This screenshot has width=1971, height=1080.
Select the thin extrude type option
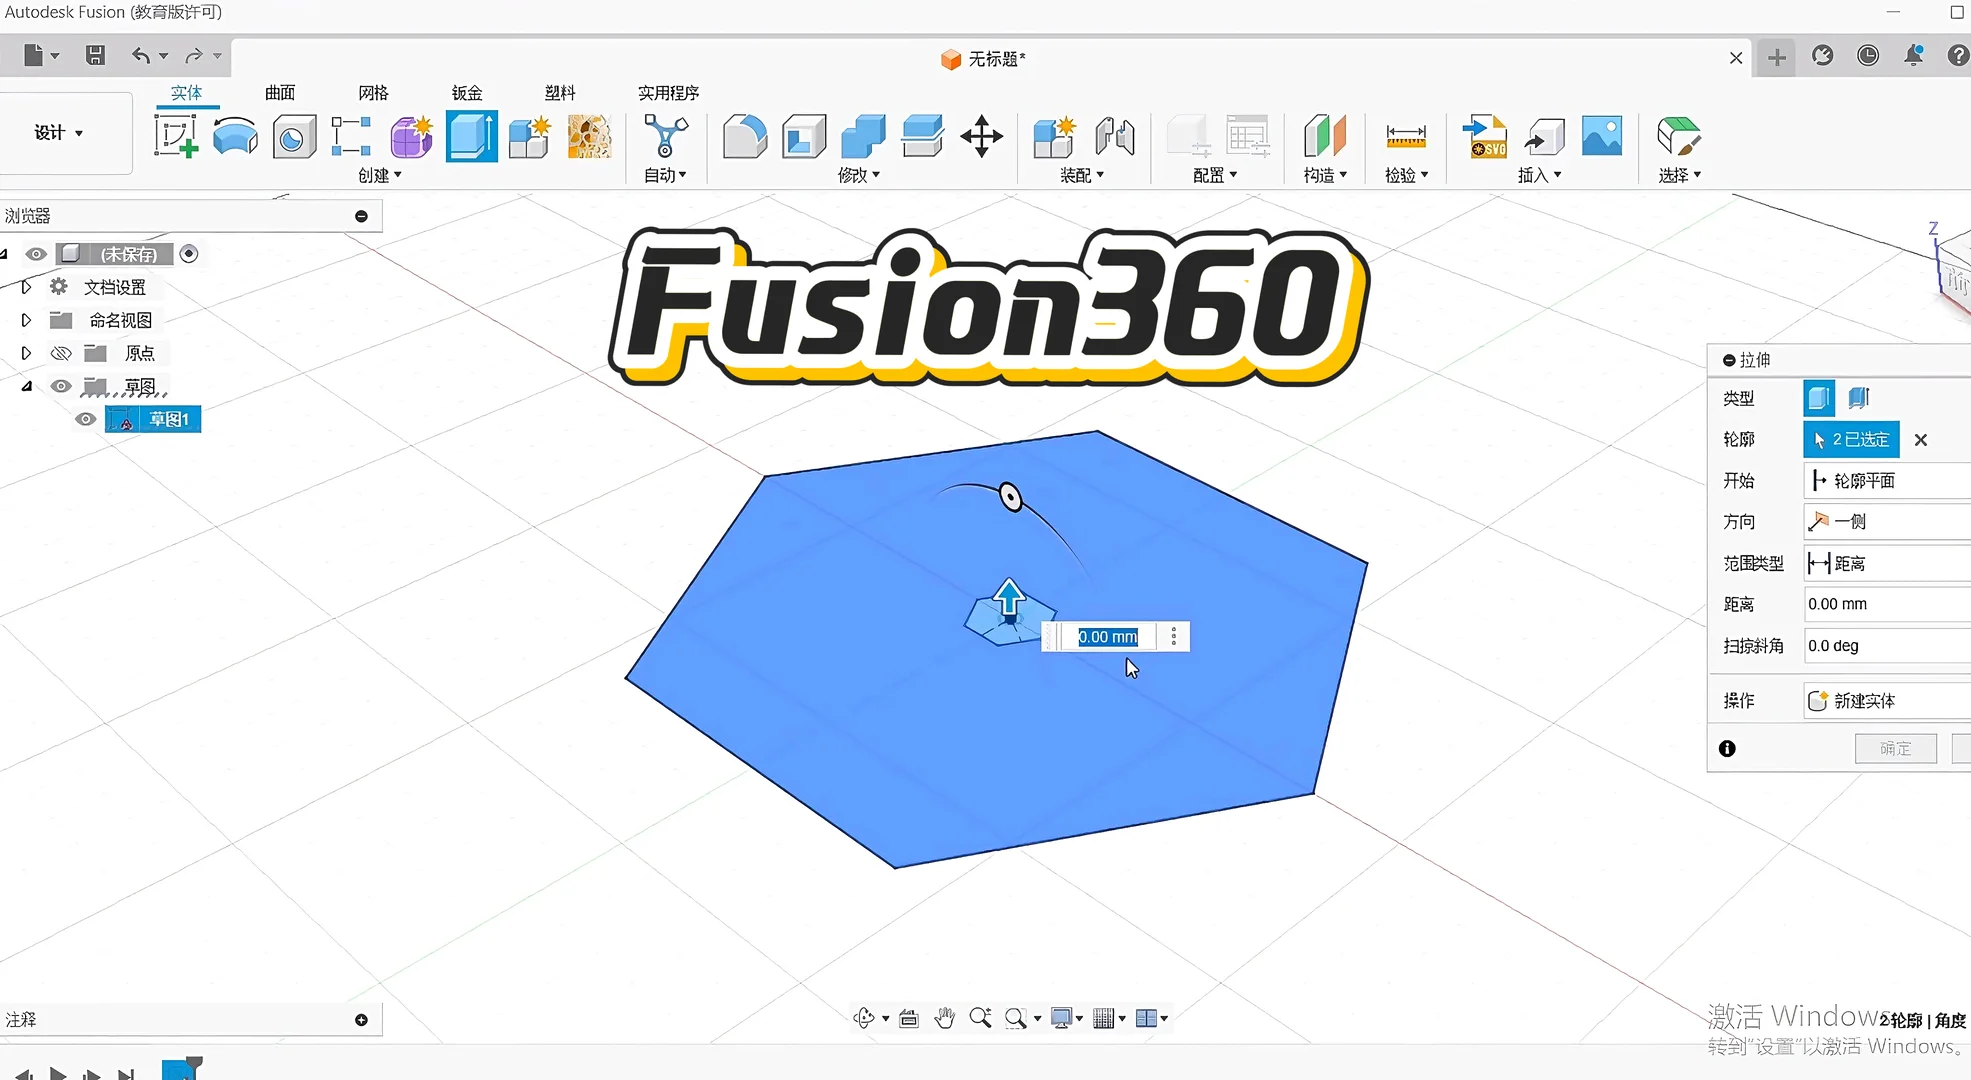pos(1859,398)
